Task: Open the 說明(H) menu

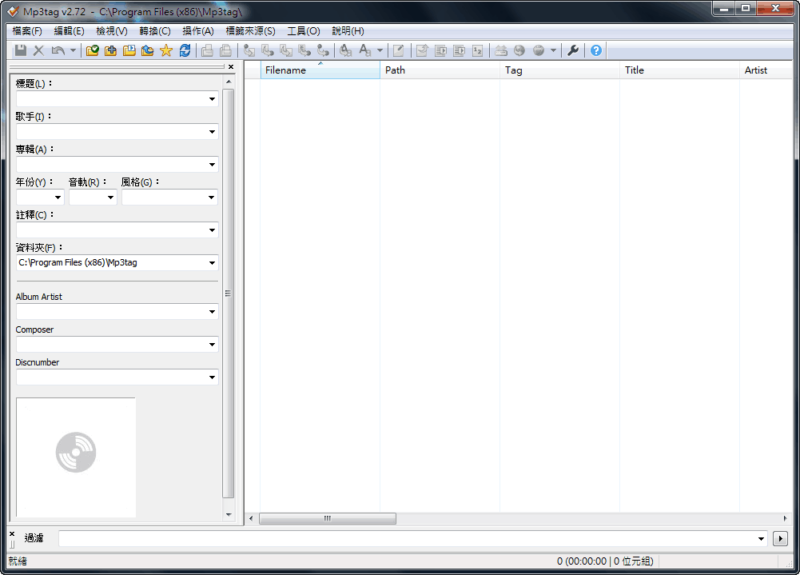Action: 348,31
